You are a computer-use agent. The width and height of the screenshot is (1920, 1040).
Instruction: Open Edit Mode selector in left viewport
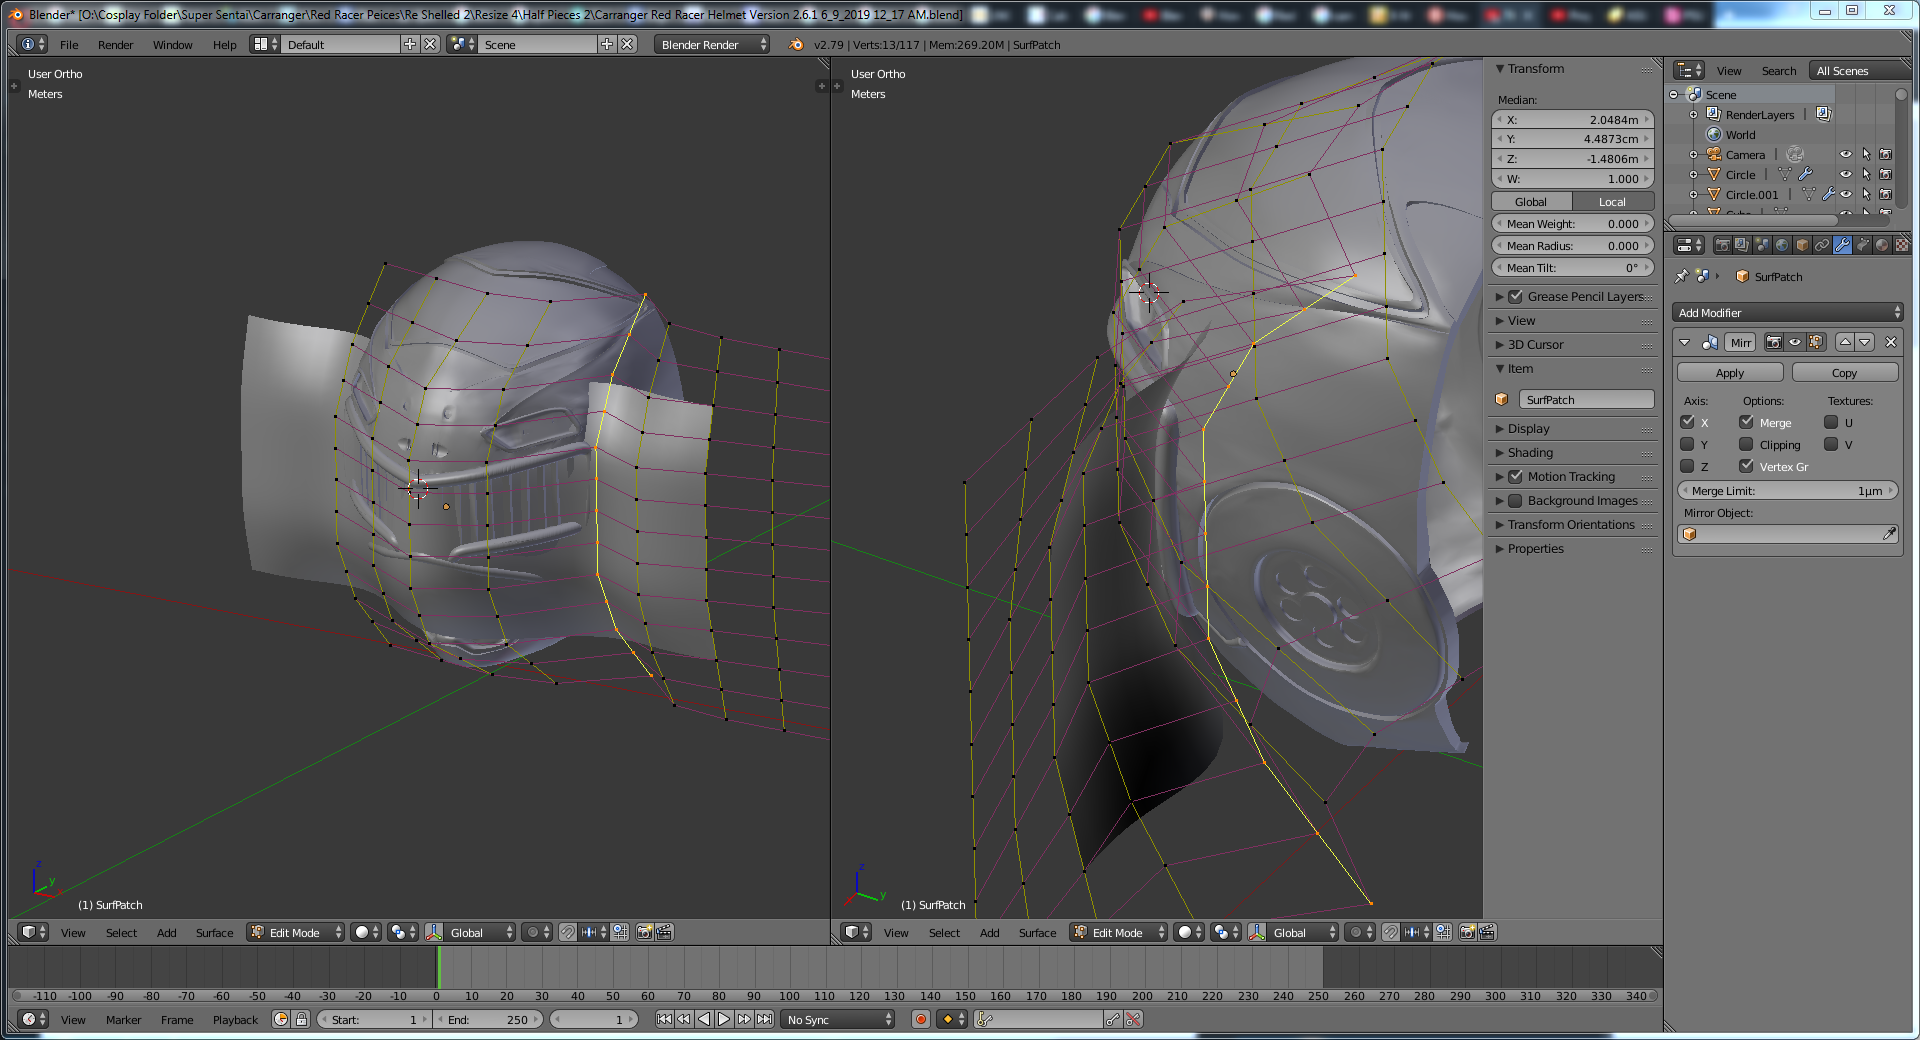coord(296,932)
